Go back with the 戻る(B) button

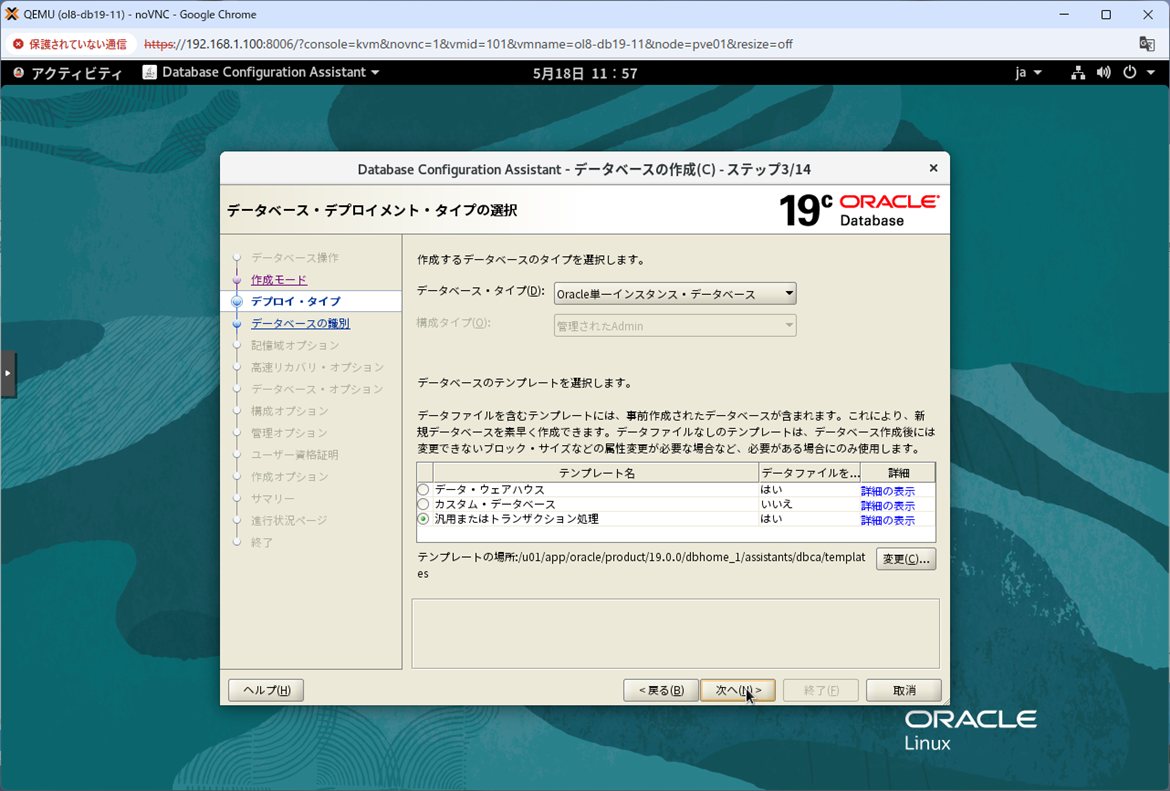click(661, 690)
